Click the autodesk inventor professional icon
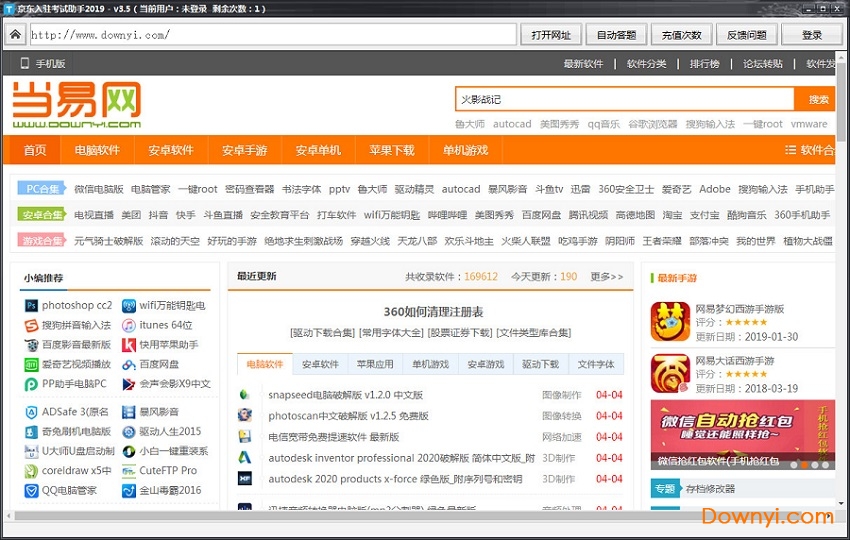Image resolution: width=850 pixels, height=540 pixels. [x=244, y=457]
